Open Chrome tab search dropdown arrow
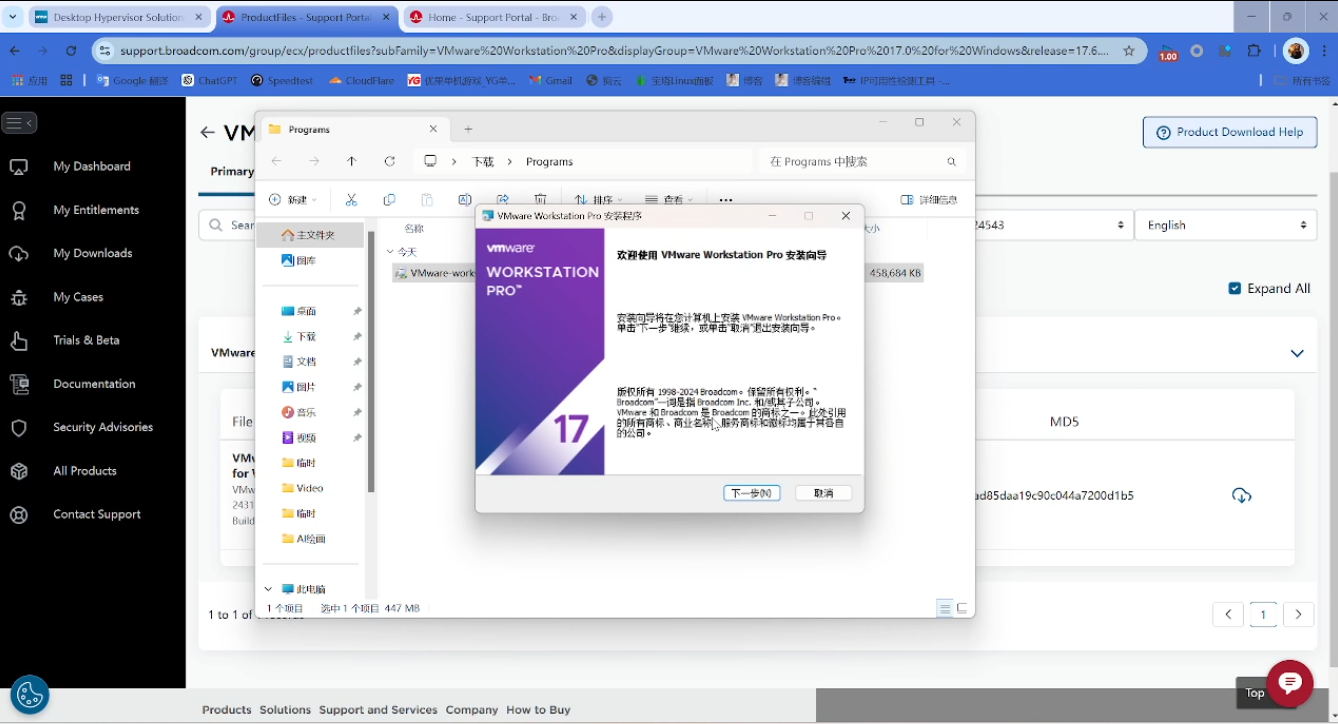This screenshot has height=724, width=1338. click(13, 17)
